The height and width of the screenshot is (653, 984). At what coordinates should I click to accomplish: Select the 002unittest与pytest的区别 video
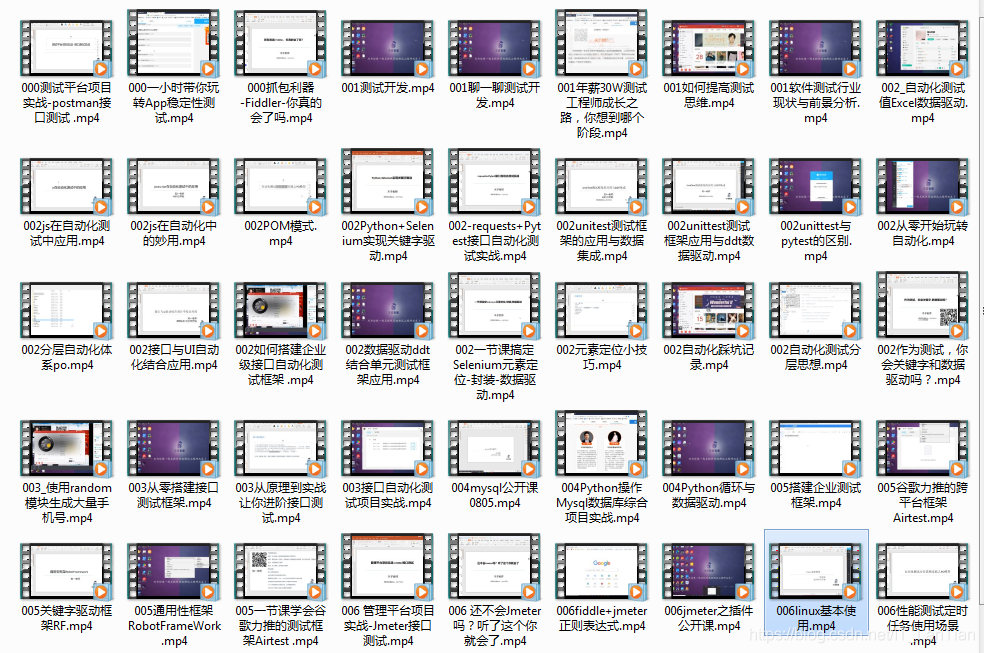click(x=815, y=185)
